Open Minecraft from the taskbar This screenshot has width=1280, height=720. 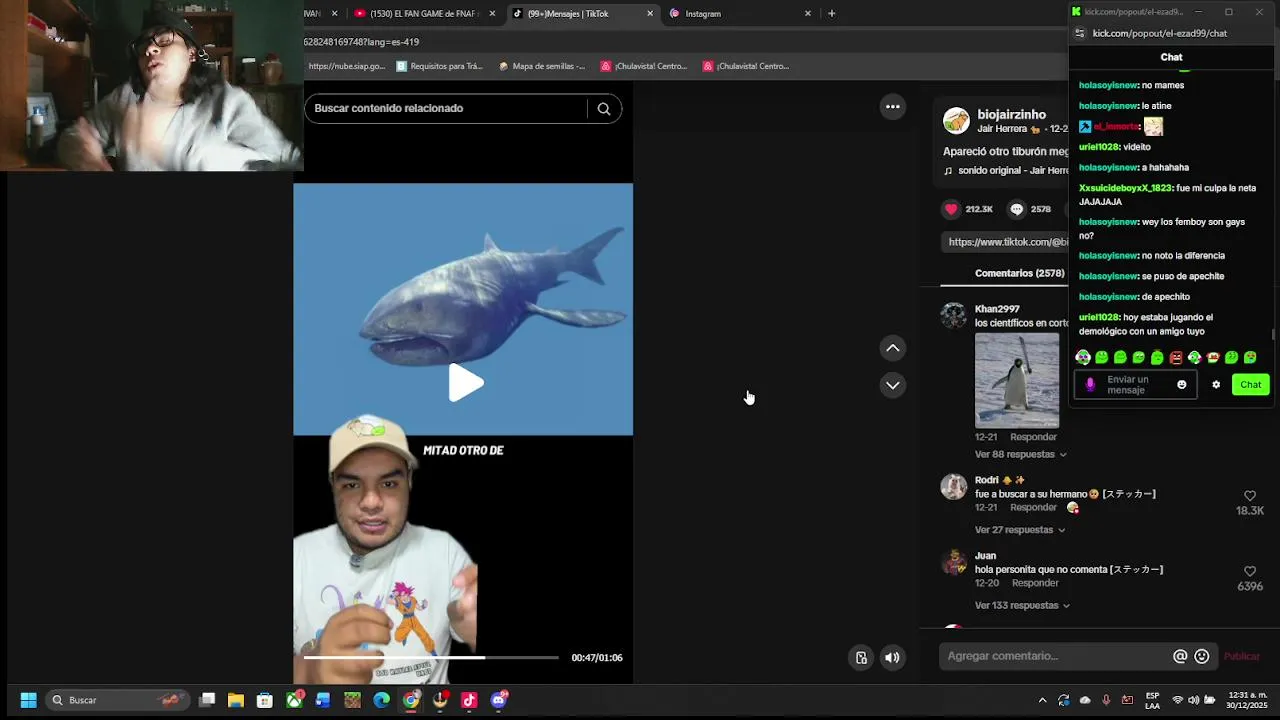tap(352, 700)
